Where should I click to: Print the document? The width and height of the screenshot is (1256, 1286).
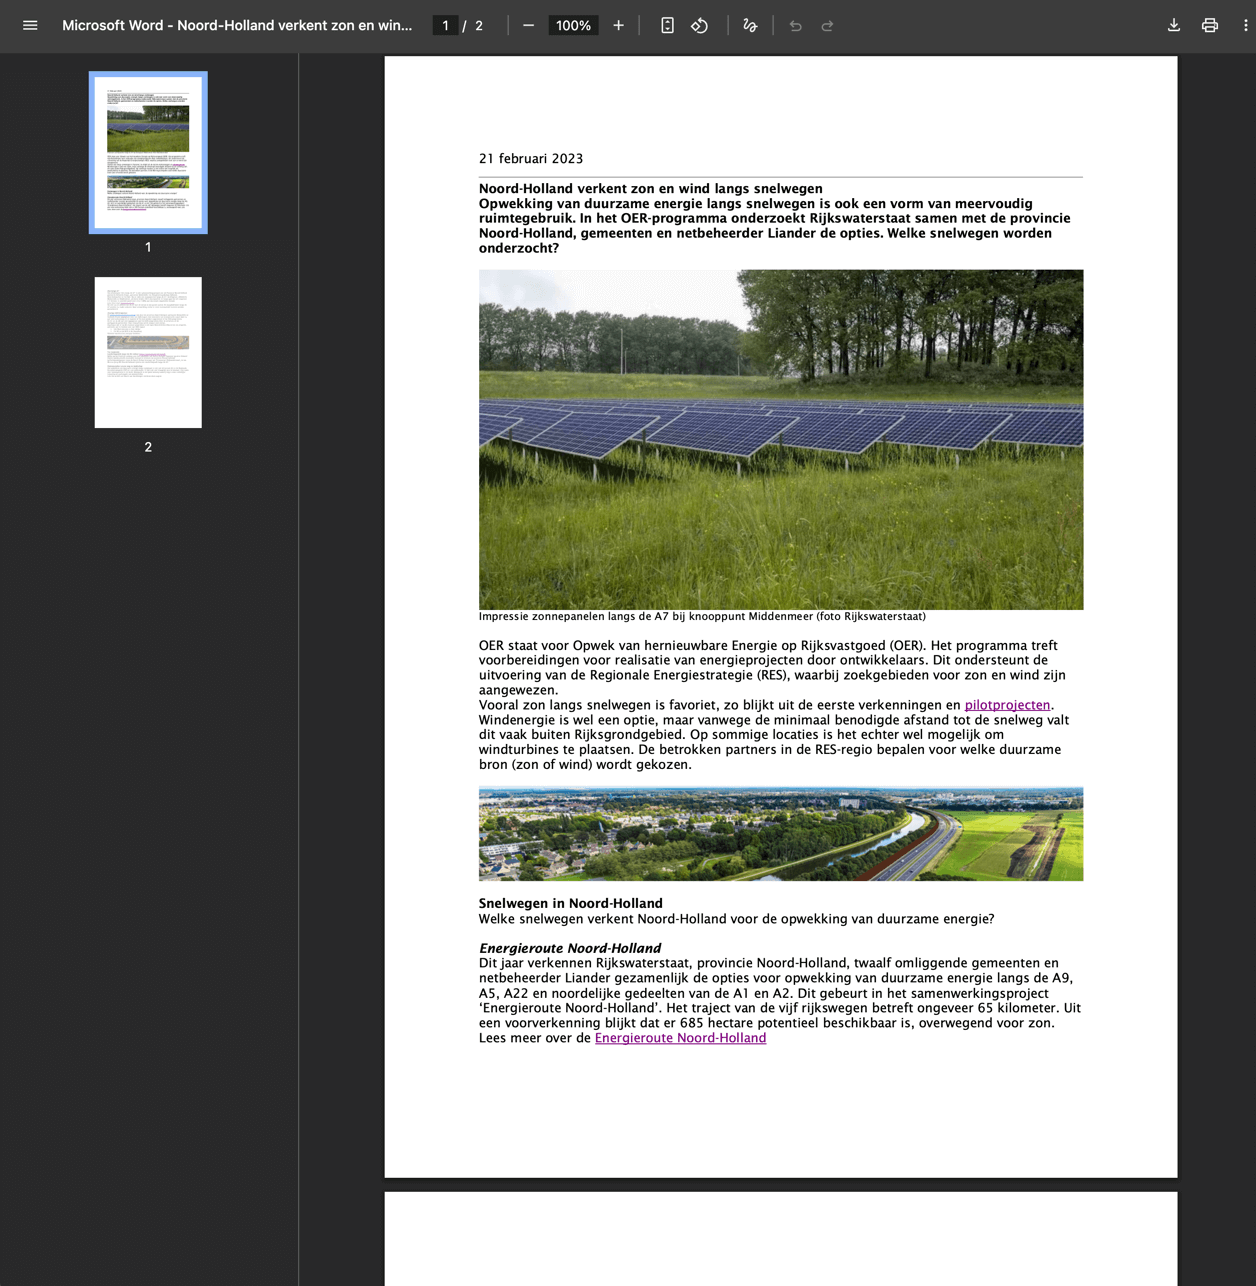coord(1210,26)
